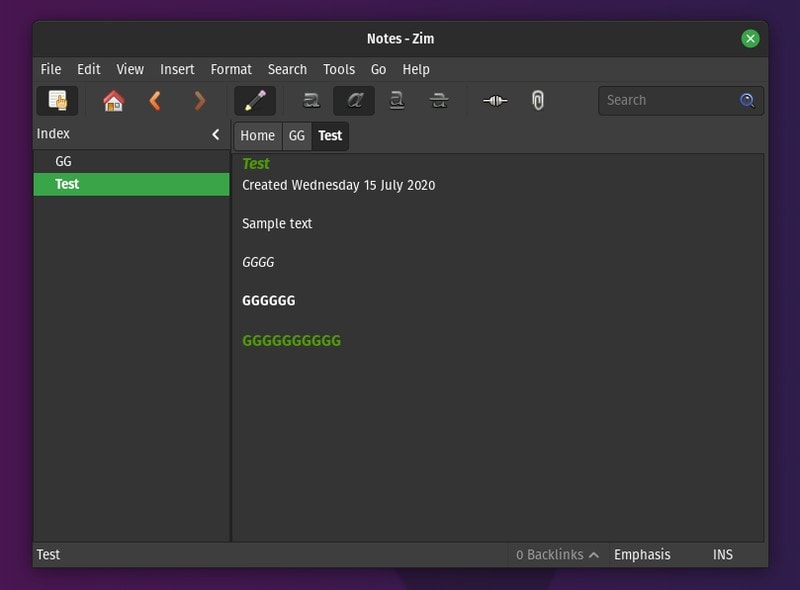Open the Search menu
800x590 pixels.
pyautogui.click(x=287, y=69)
